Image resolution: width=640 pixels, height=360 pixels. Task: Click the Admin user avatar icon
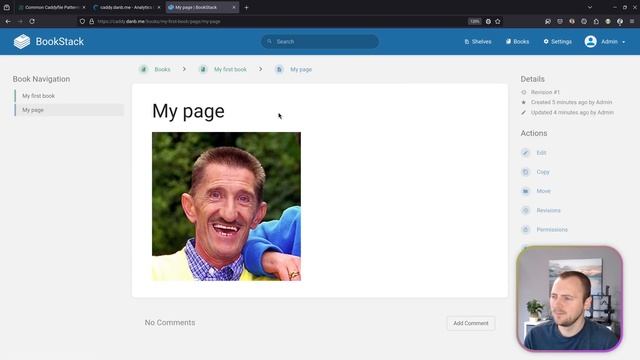pos(590,41)
